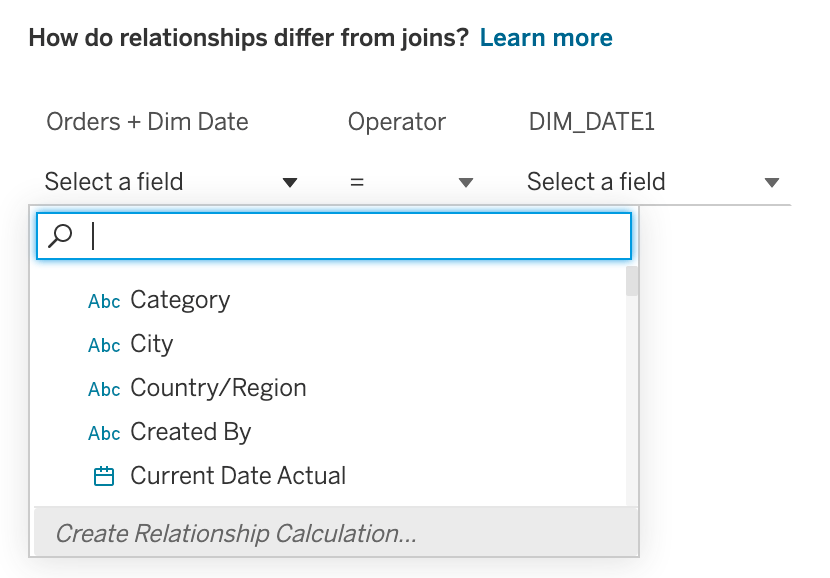Click the Abc icon beside City

click(x=104, y=345)
